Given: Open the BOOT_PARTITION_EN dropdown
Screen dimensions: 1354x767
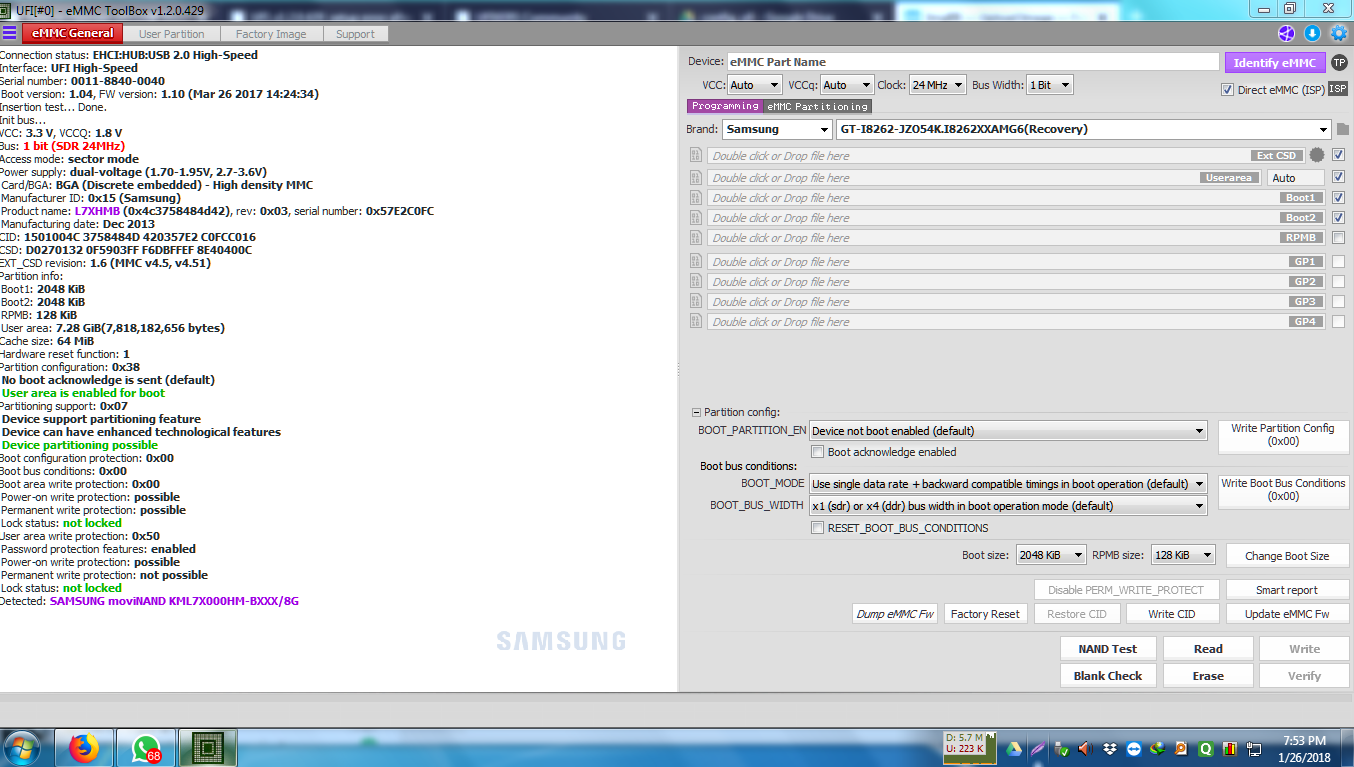Looking at the screenshot, I should (x=1008, y=431).
